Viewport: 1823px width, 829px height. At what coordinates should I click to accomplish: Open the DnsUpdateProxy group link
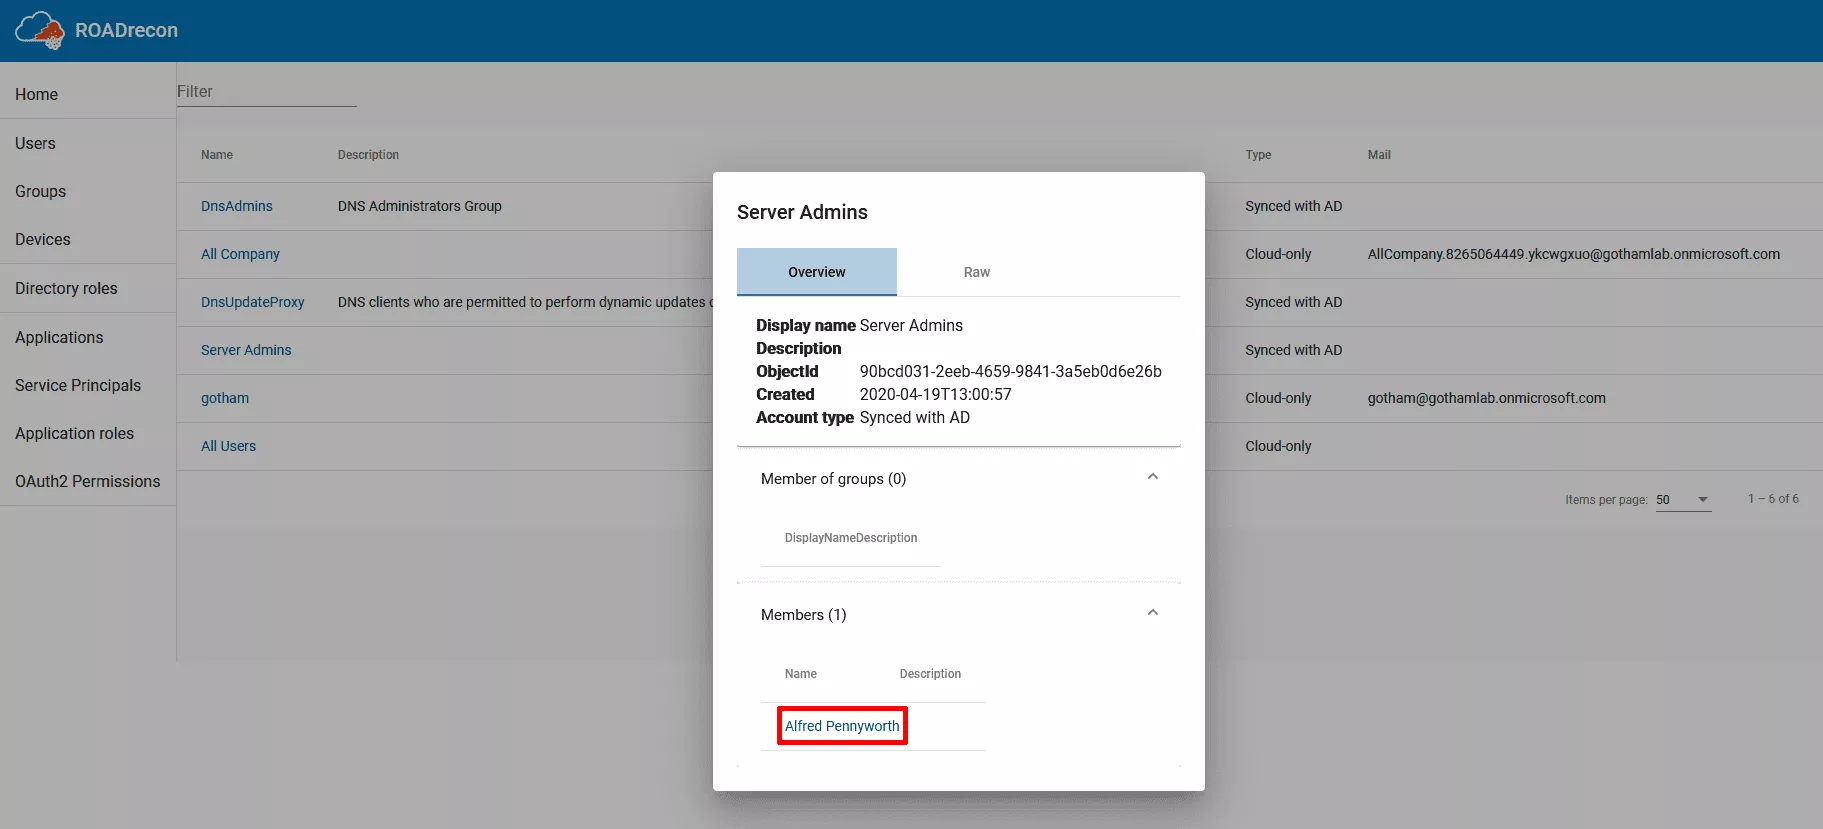click(252, 302)
